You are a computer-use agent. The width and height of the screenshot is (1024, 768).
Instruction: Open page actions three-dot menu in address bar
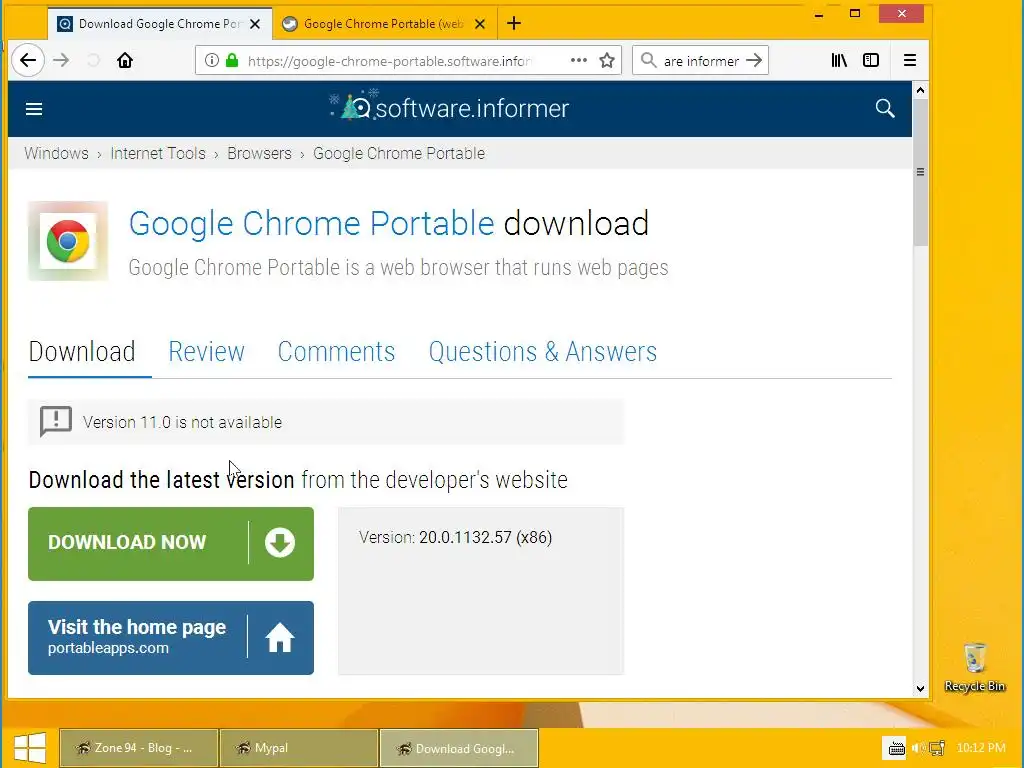click(579, 60)
